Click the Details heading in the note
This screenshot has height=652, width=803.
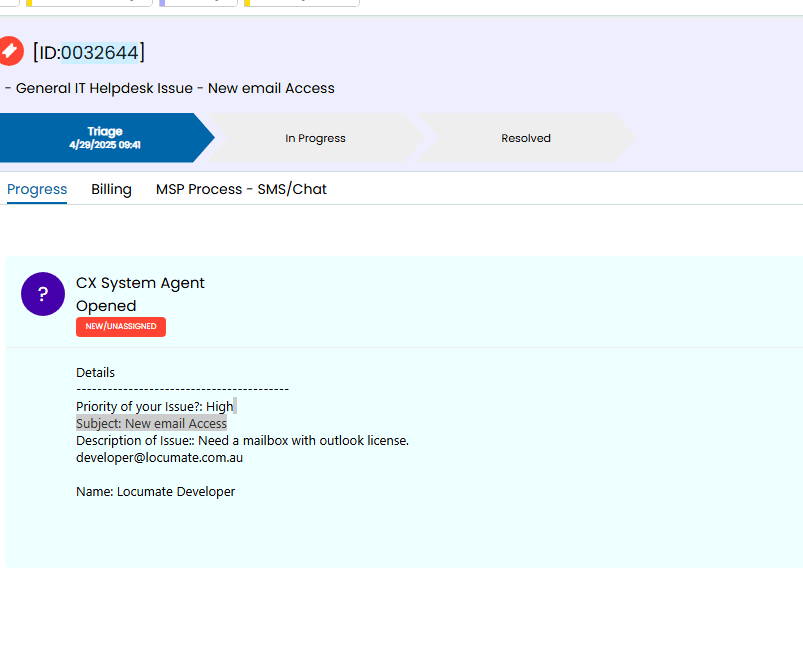pos(95,372)
